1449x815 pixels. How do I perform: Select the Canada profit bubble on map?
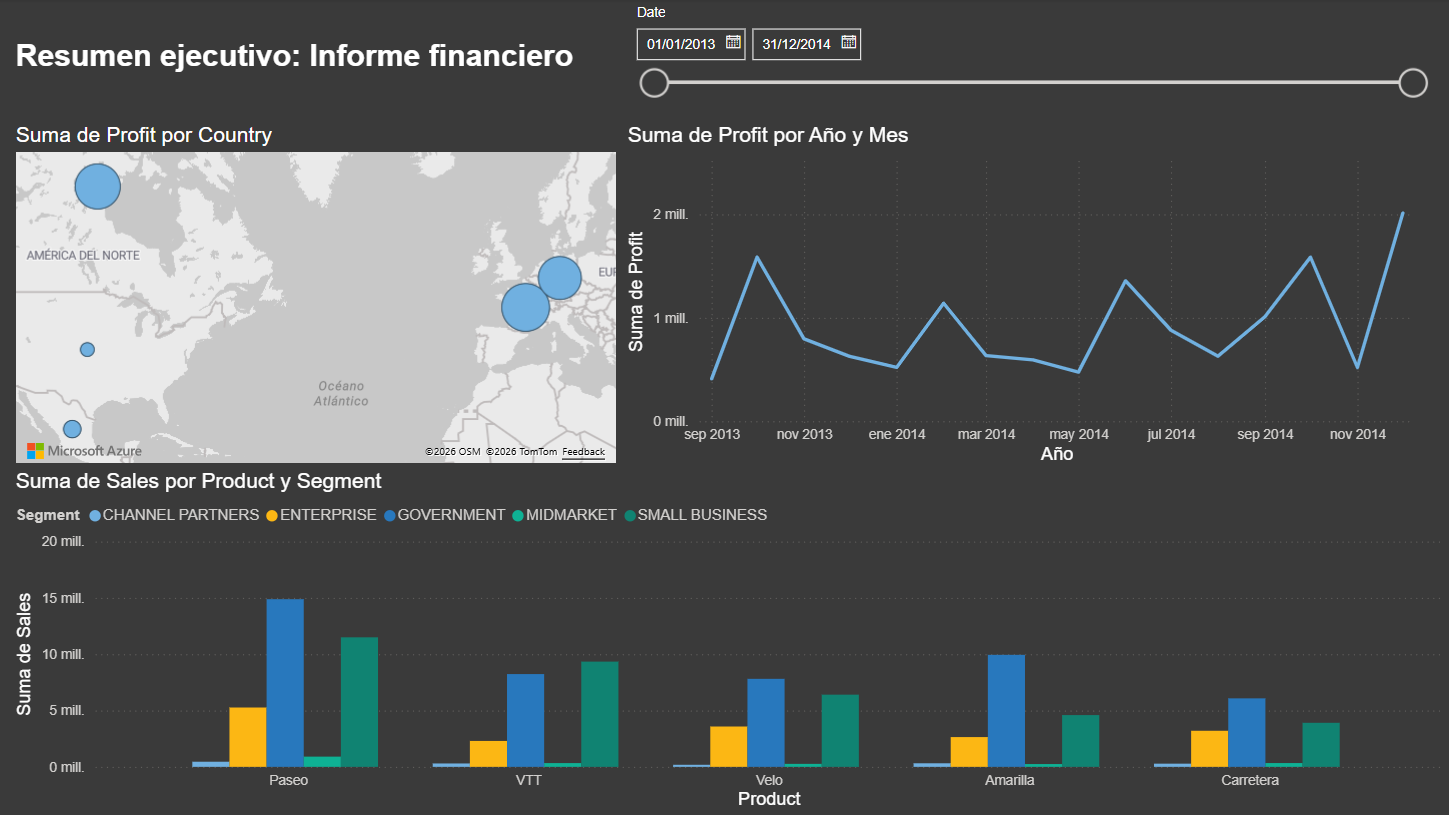point(98,186)
